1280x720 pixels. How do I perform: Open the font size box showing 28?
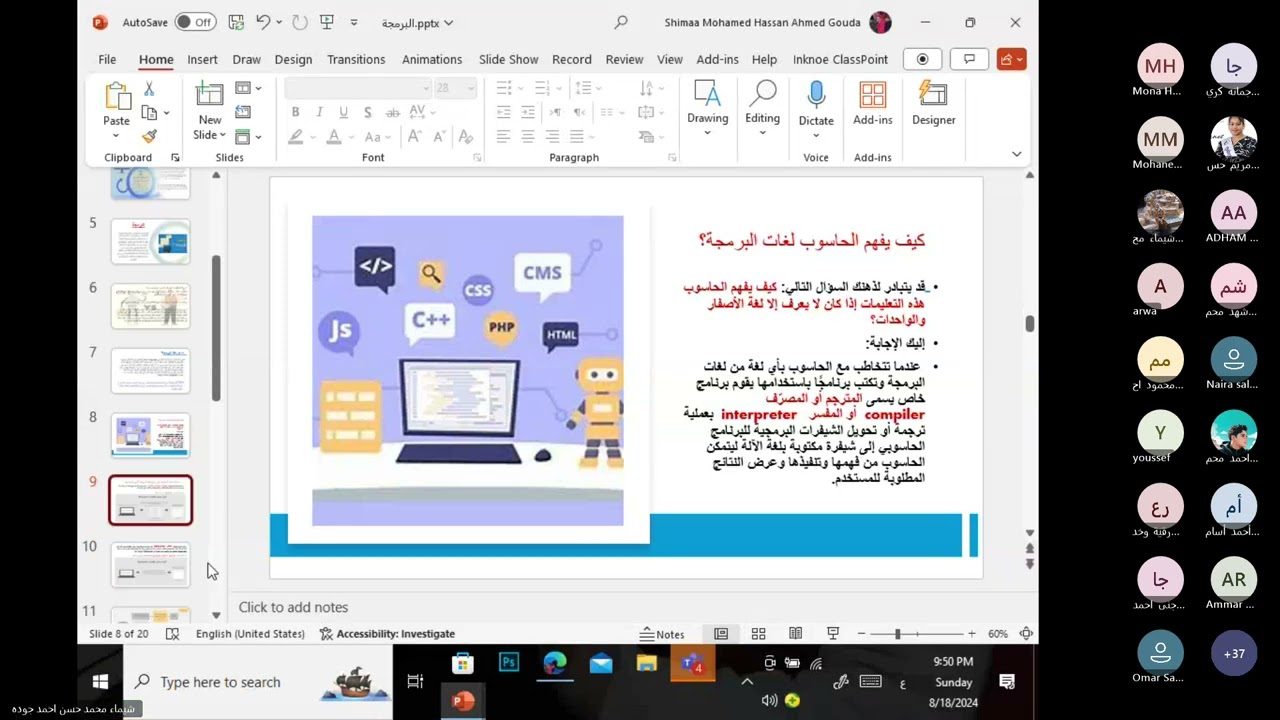click(455, 88)
